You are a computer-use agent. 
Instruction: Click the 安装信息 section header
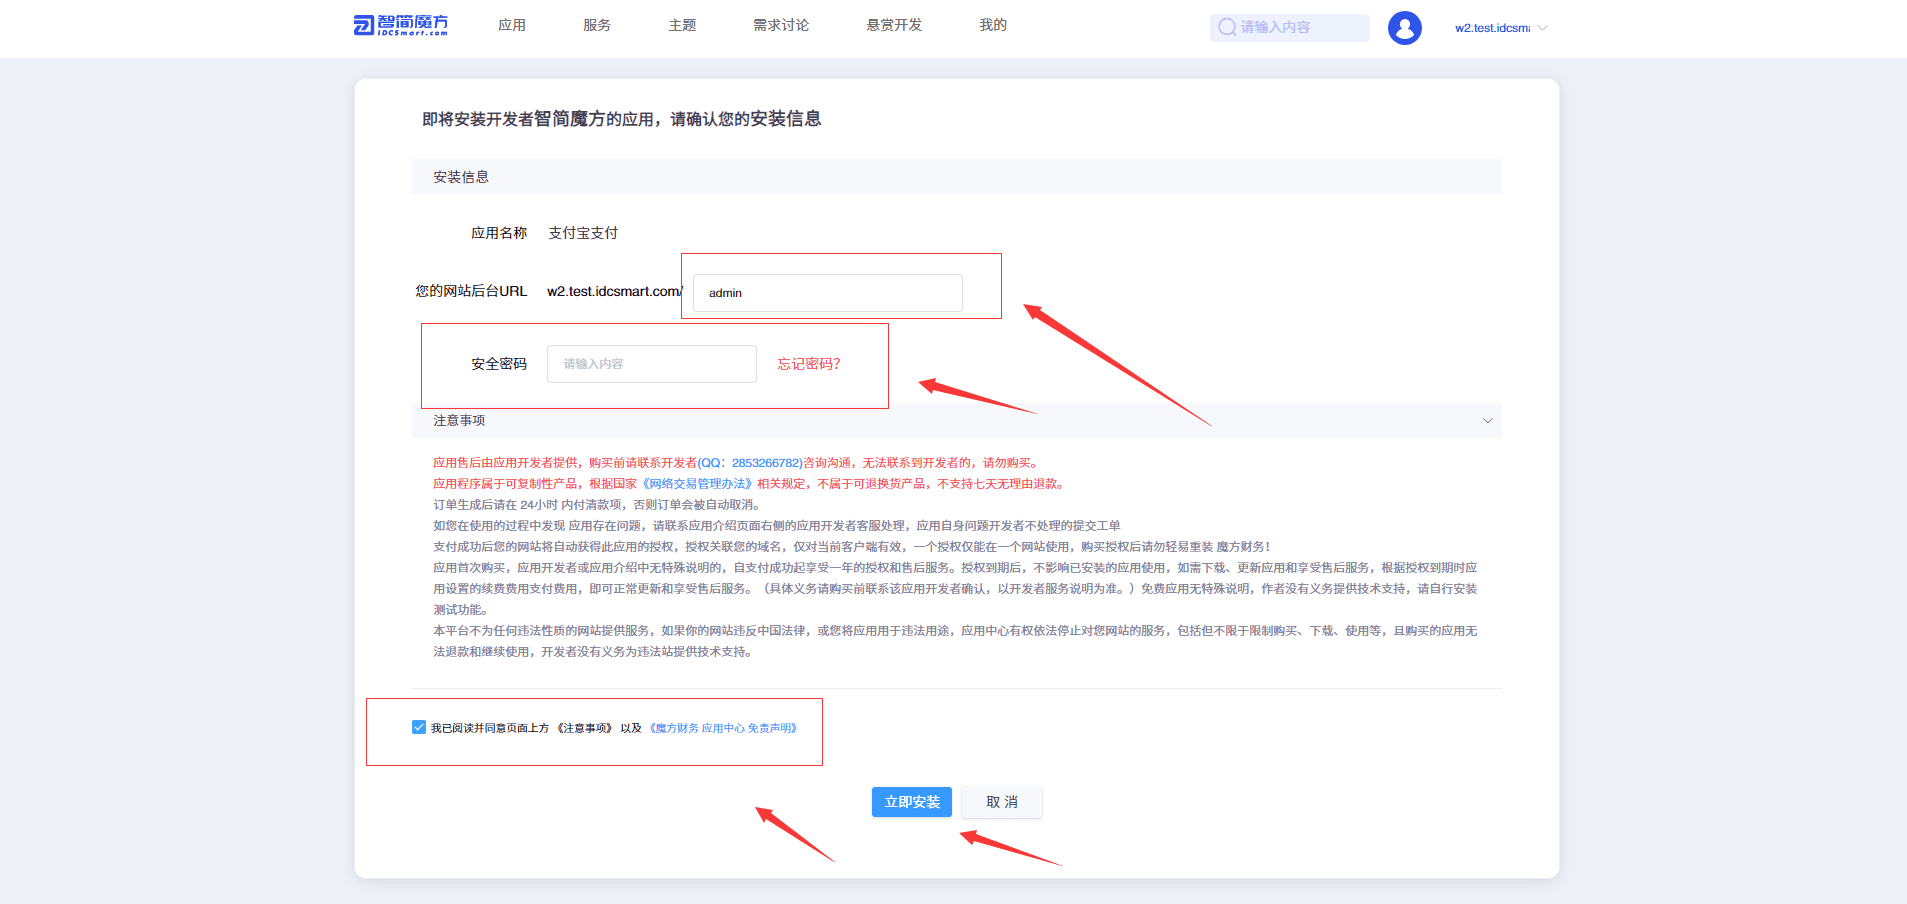(957, 177)
